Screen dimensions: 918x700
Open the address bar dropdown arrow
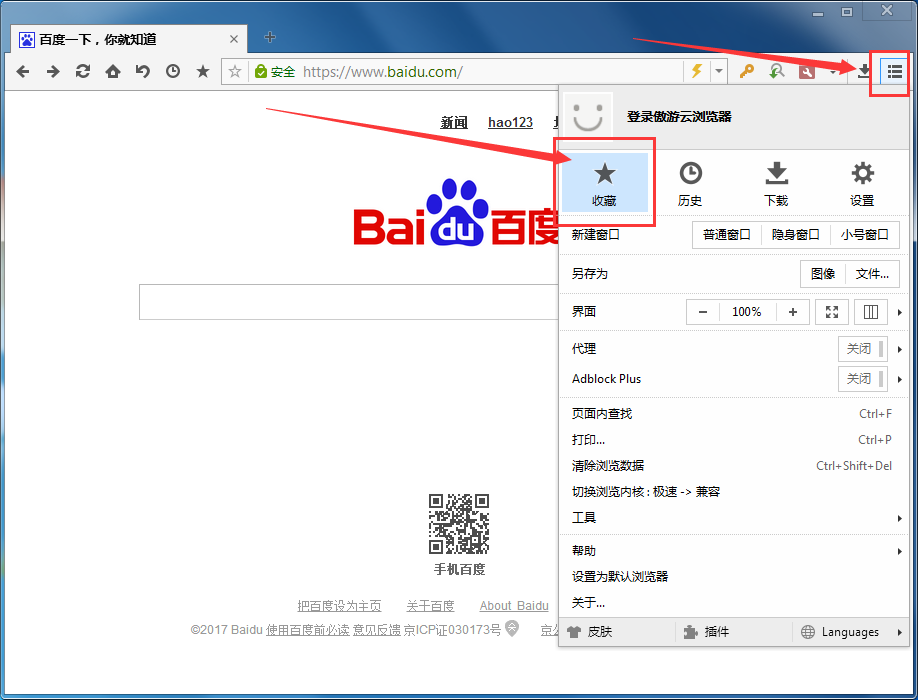pyautogui.click(x=718, y=71)
